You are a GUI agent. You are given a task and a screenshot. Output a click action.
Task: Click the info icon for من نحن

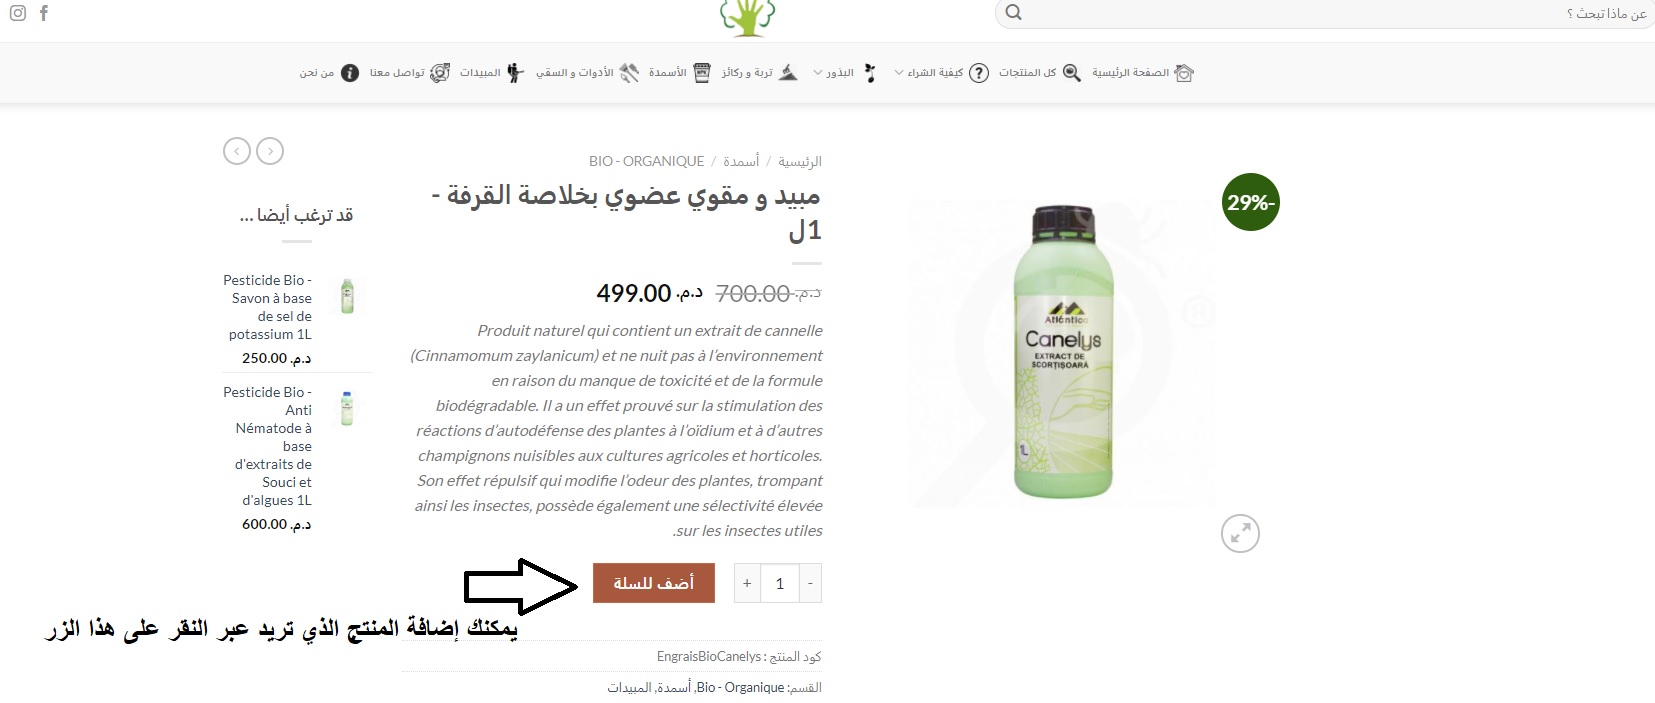point(350,73)
